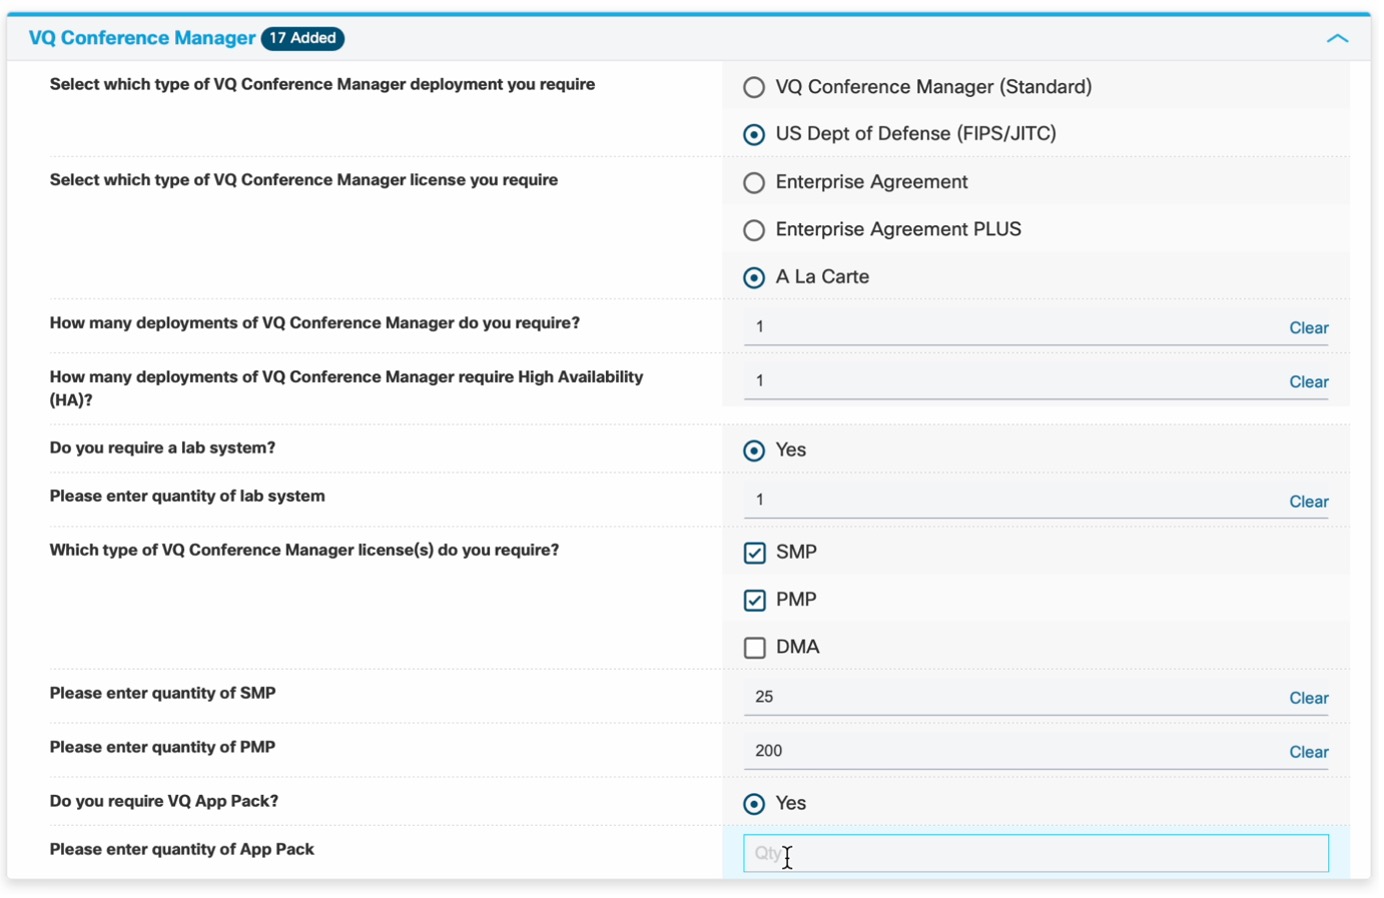Viewport: 1384px width, 898px height.
Task: Click 'Do you require a lab system?' label
Action: 162,448
